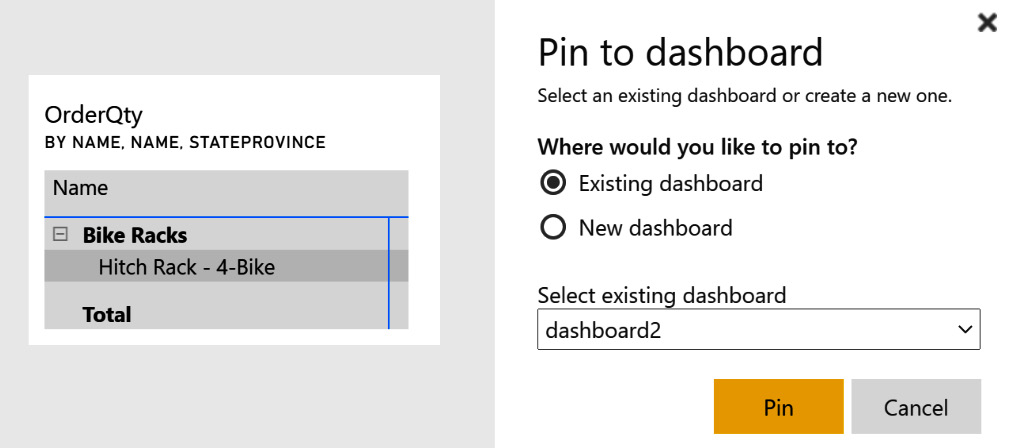Select the Hitch Rack - 4-Bike row
The width and height of the screenshot is (1010, 448).
pyautogui.click(x=186, y=267)
